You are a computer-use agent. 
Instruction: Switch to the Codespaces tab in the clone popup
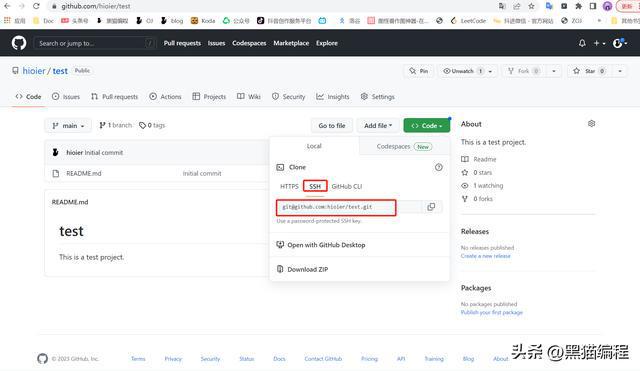tap(404, 146)
